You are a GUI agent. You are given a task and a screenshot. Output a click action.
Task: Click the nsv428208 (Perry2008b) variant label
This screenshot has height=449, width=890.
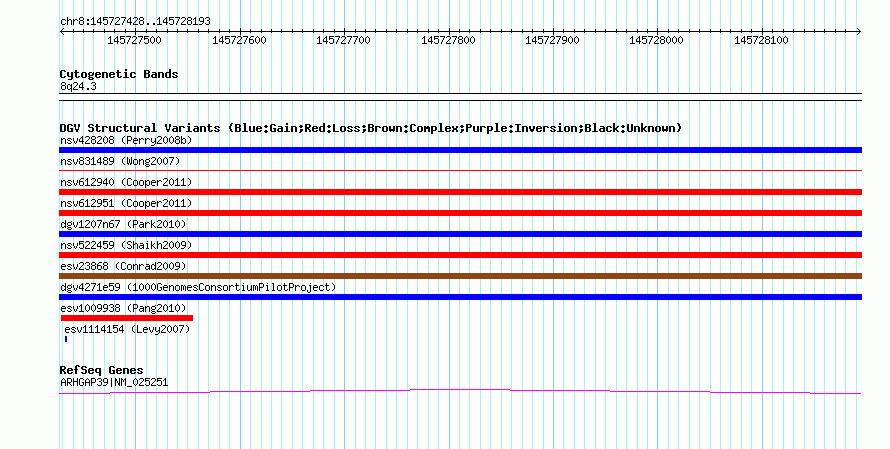(126, 140)
